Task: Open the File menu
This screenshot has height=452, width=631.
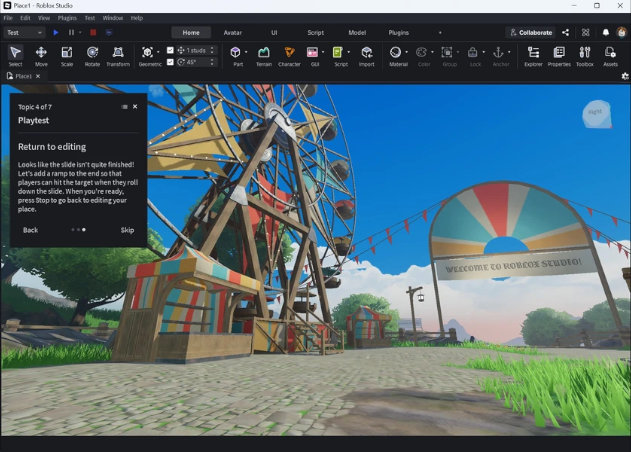Action: point(8,18)
